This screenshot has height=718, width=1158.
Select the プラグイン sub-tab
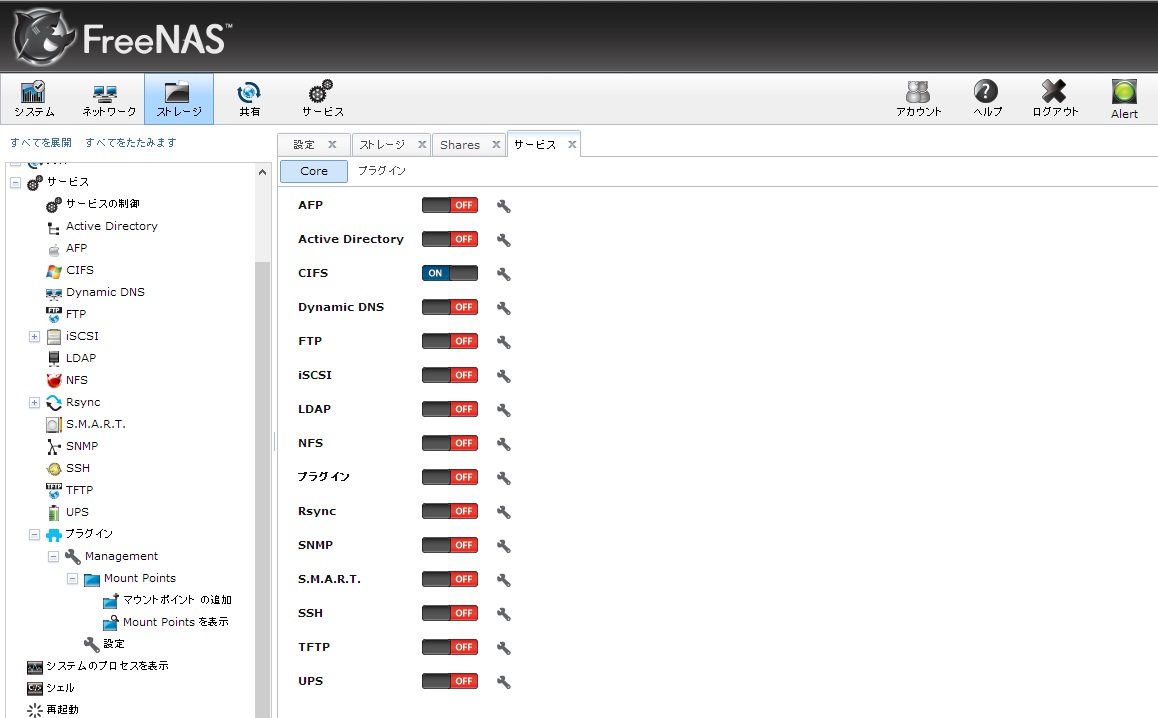coord(382,171)
